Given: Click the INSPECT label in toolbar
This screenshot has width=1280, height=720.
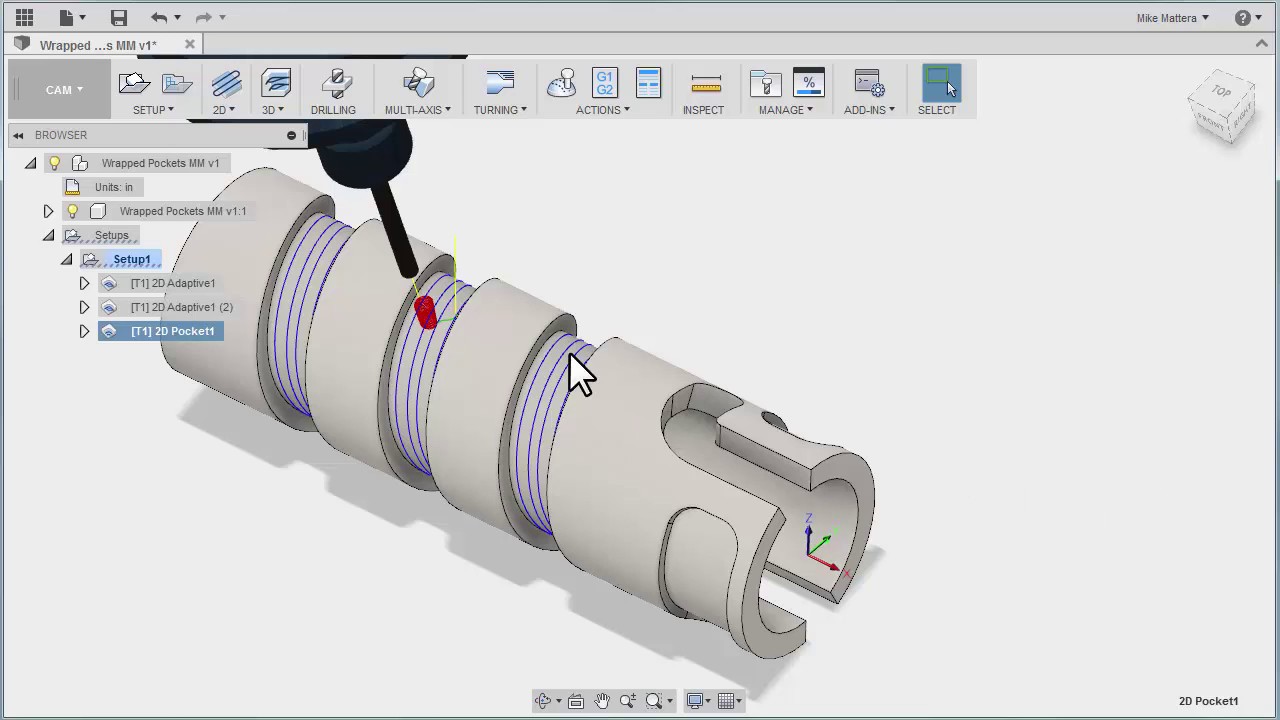Looking at the screenshot, I should pyautogui.click(x=703, y=110).
